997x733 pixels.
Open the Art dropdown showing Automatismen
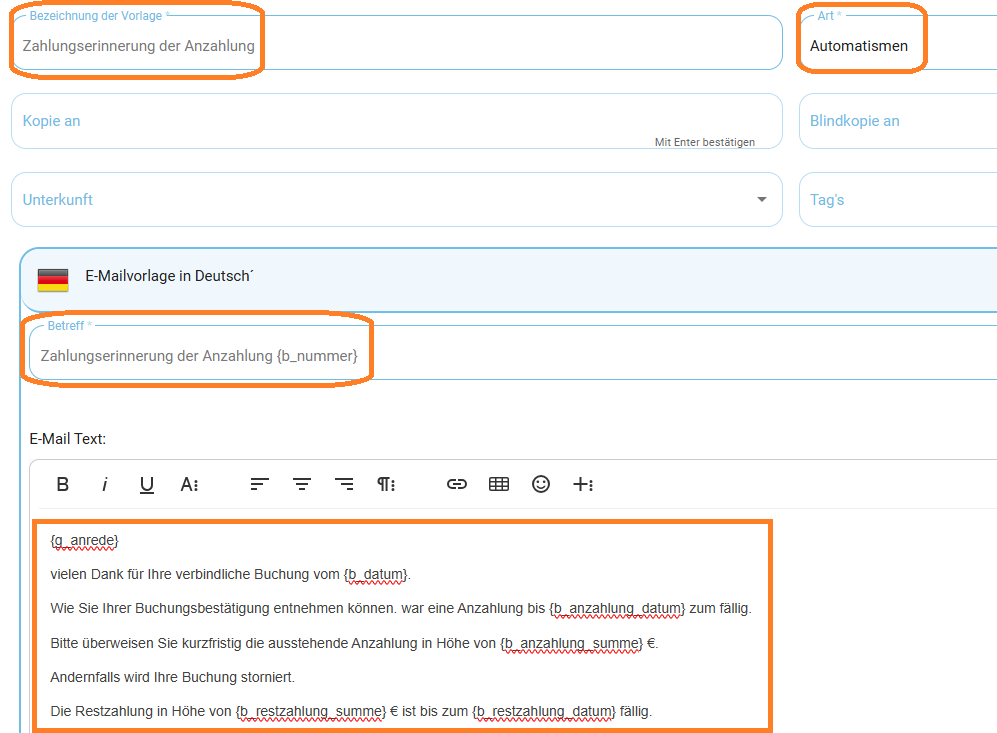(898, 43)
